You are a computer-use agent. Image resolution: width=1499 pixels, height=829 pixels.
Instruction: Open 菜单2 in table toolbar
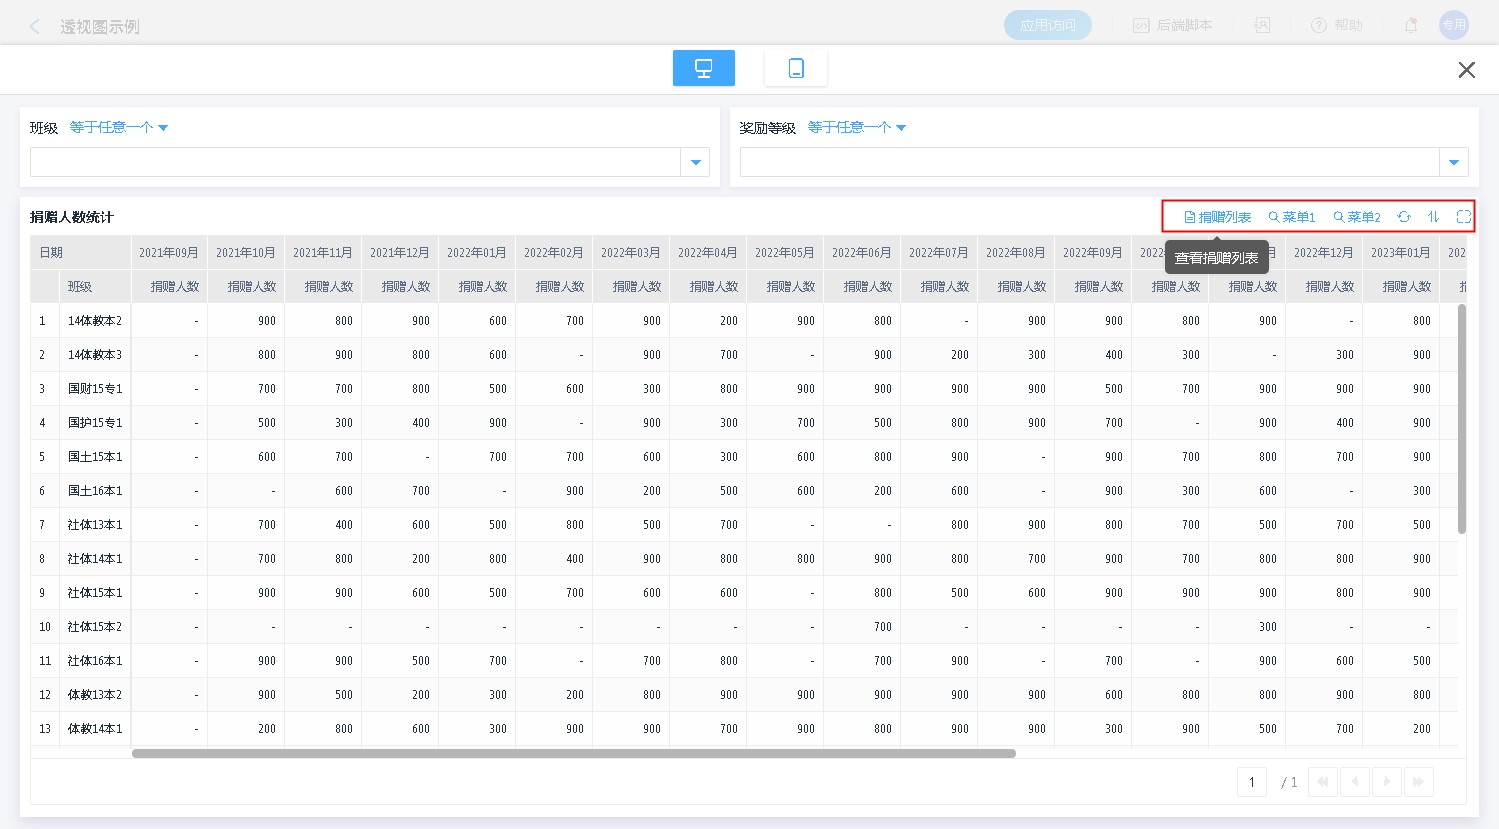click(x=1356, y=217)
